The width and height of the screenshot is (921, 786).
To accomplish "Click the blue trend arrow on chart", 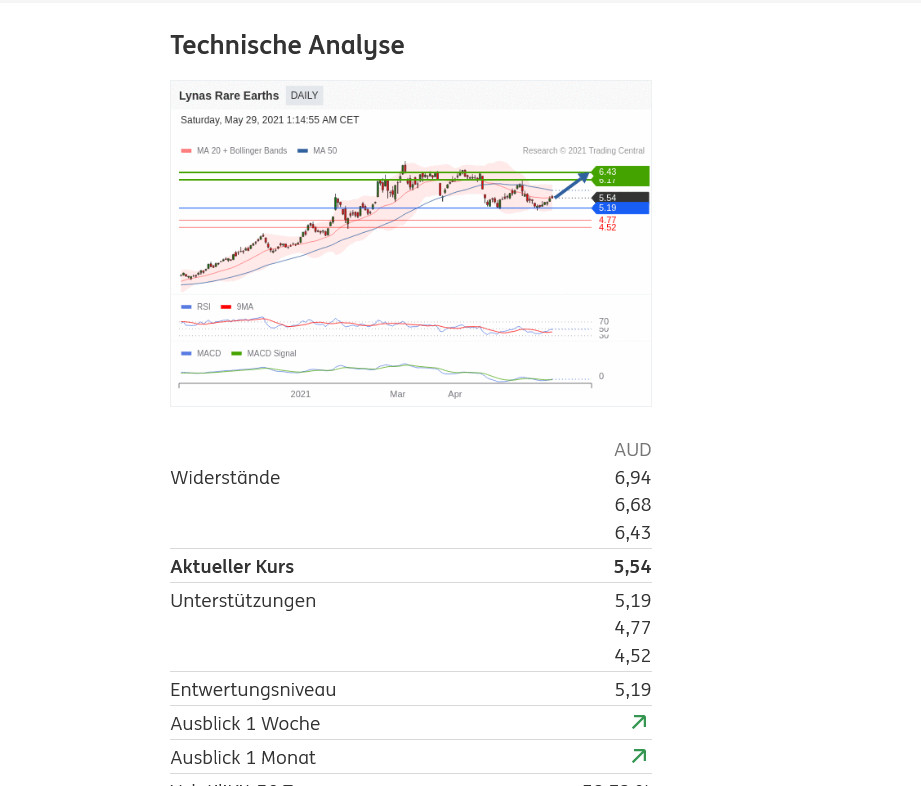I will coord(572,185).
